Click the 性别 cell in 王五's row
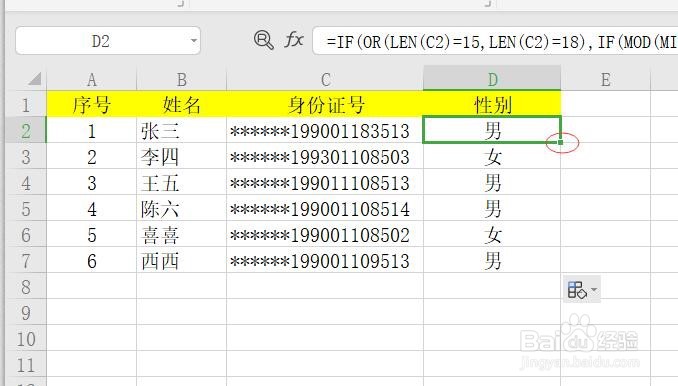 [492, 182]
